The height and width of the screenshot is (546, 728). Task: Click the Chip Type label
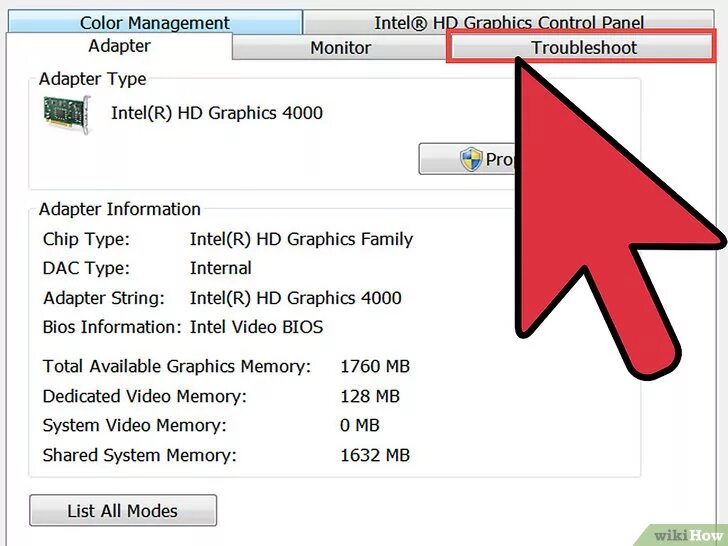click(86, 239)
